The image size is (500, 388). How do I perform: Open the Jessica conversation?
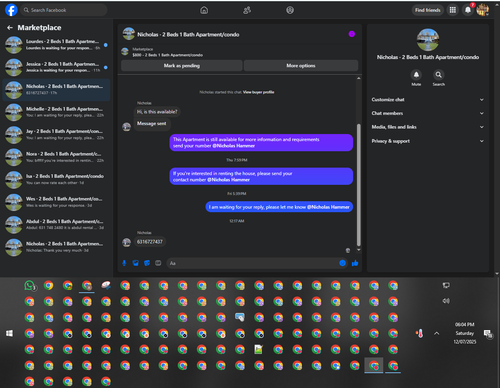coord(57,67)
